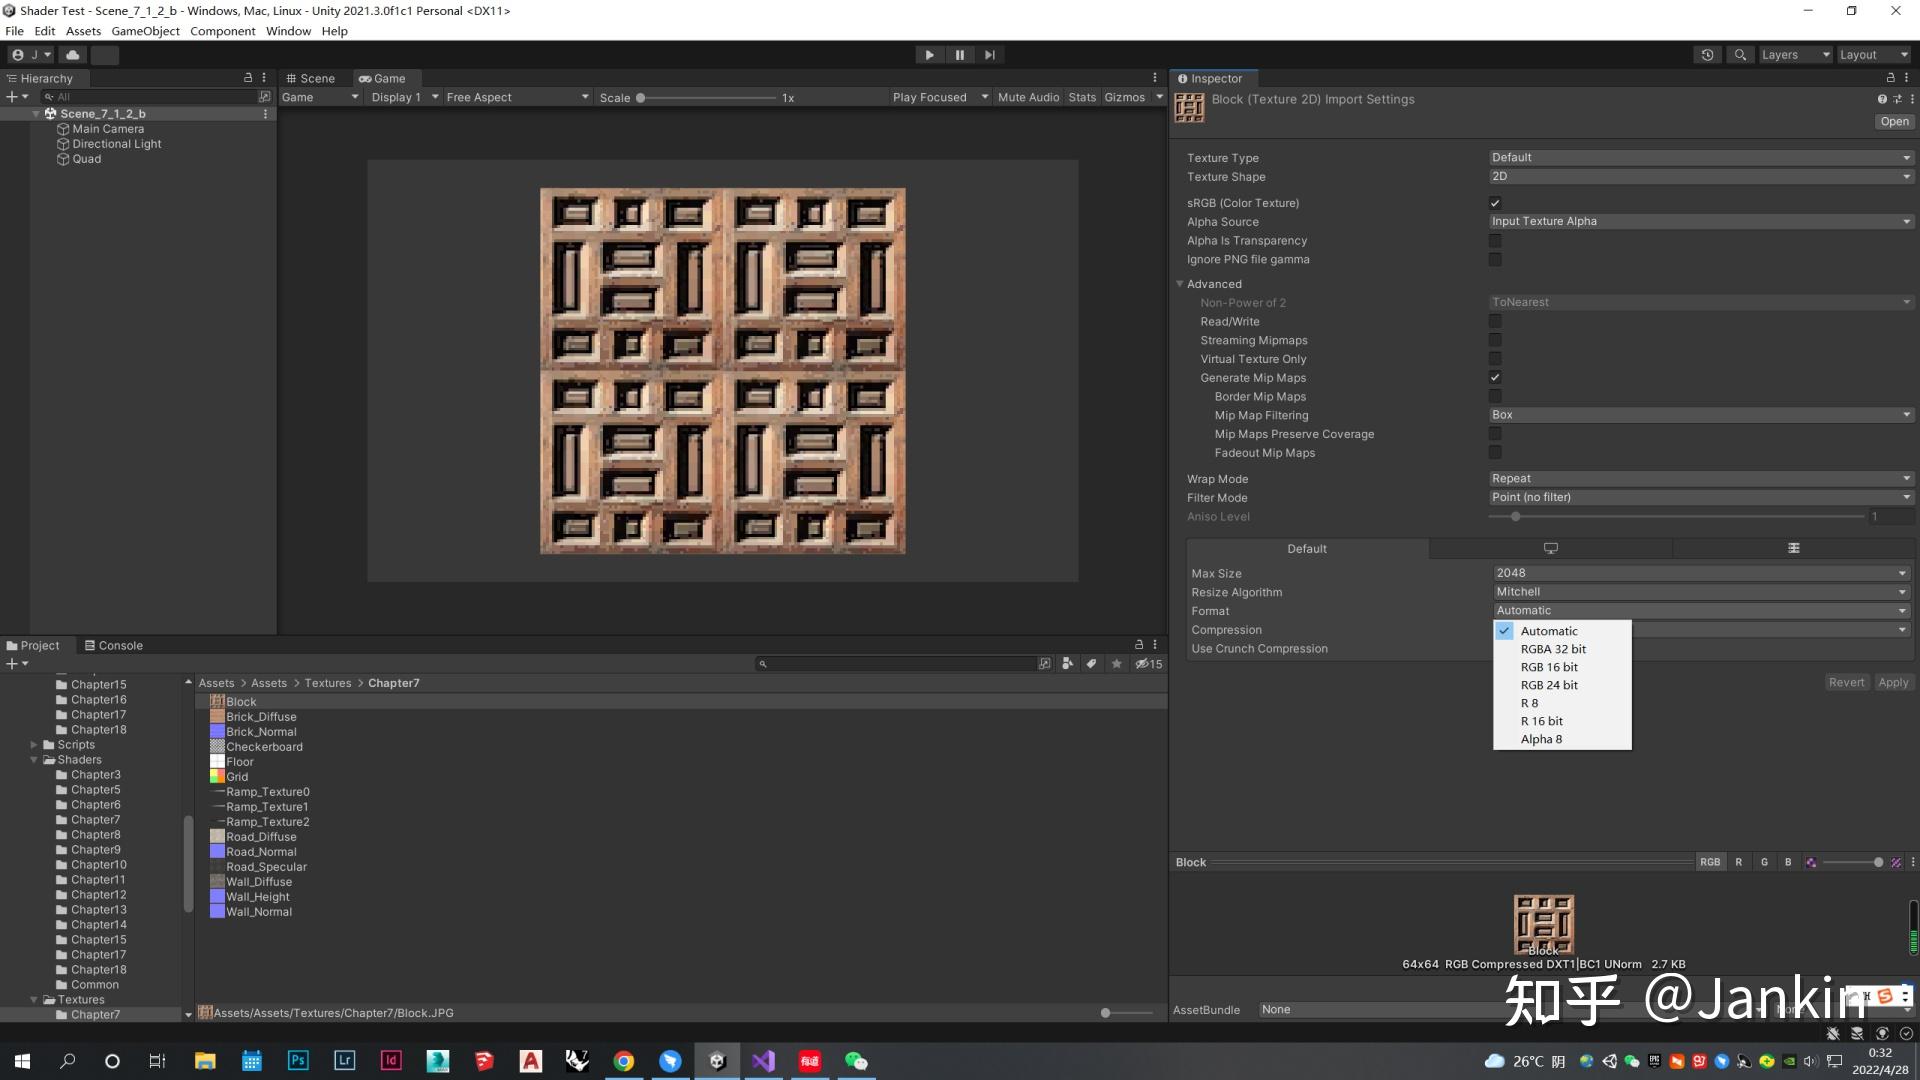Open the Visual Studio Code taskbar icon
1920x1080 pixels.
(x=763, y=1060)
